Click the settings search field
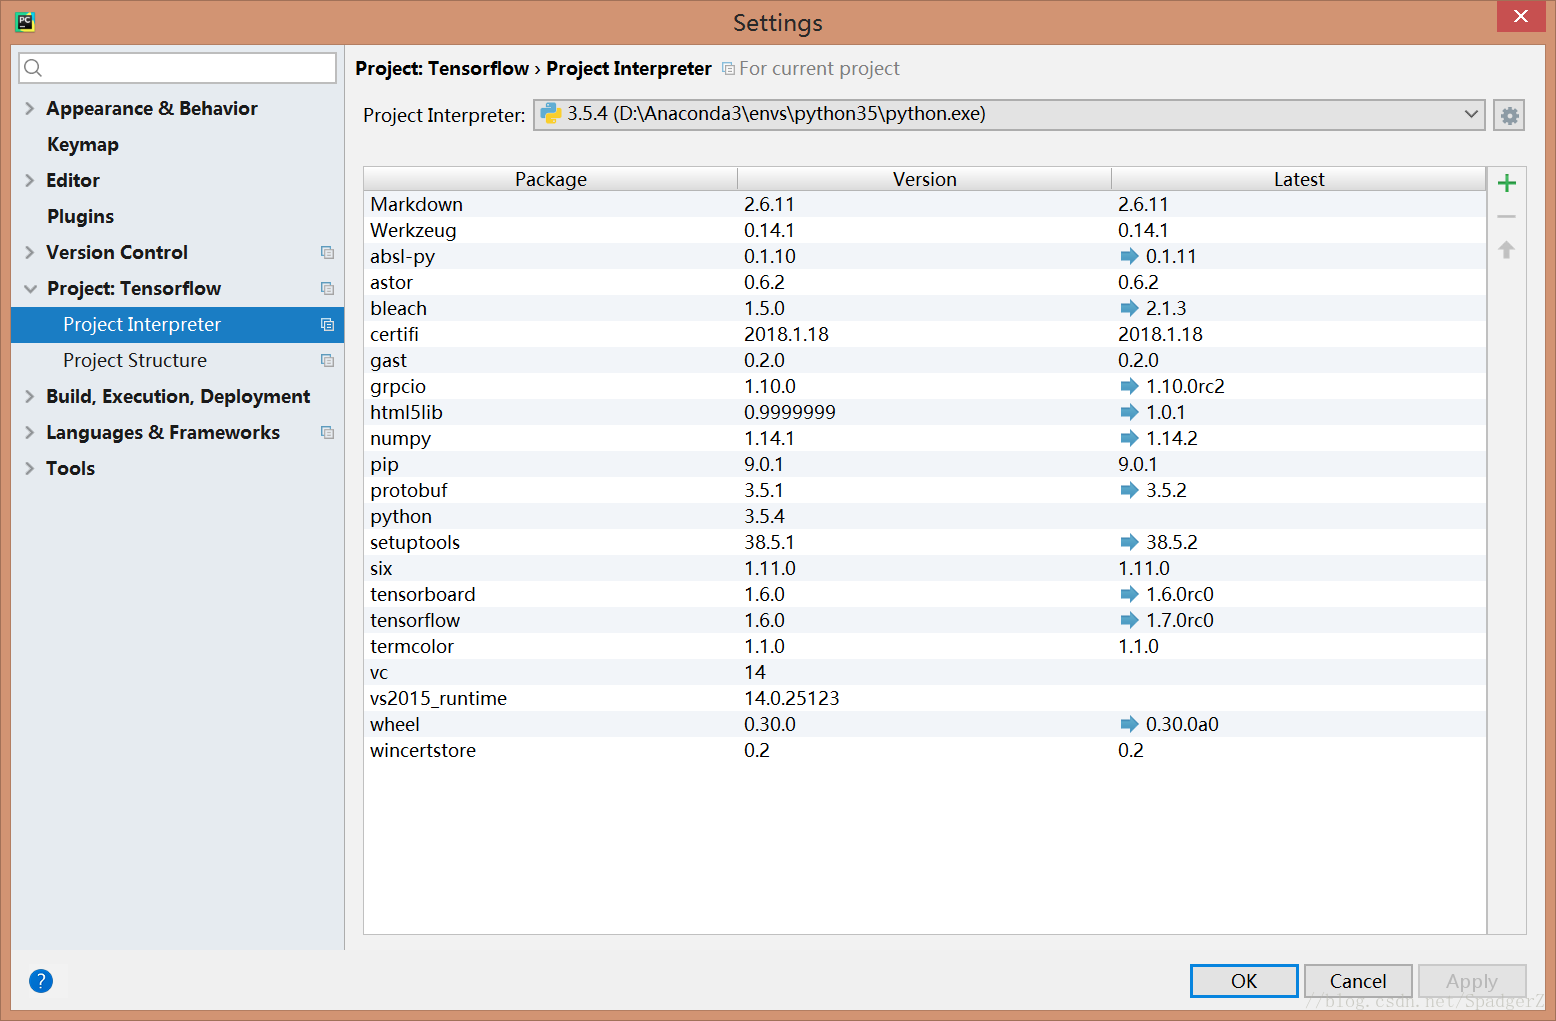 click(x=177, y=68)
